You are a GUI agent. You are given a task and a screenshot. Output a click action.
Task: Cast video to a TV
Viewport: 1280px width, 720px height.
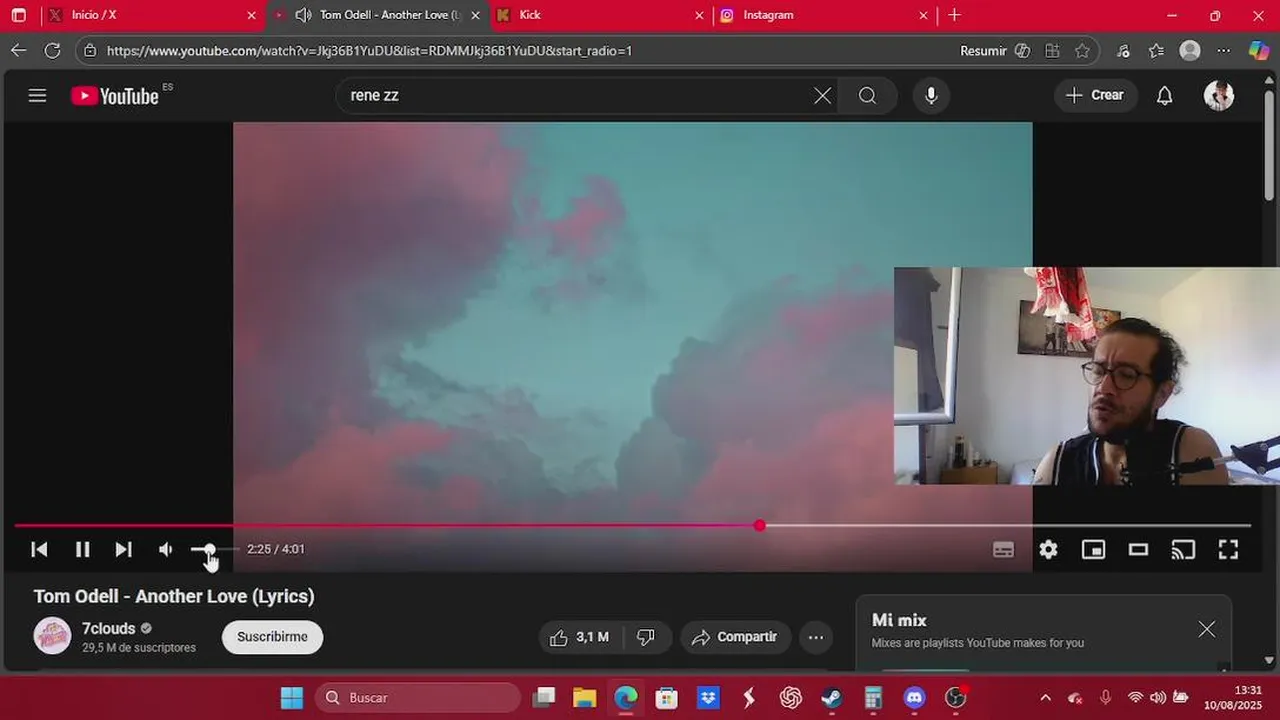1183,549
